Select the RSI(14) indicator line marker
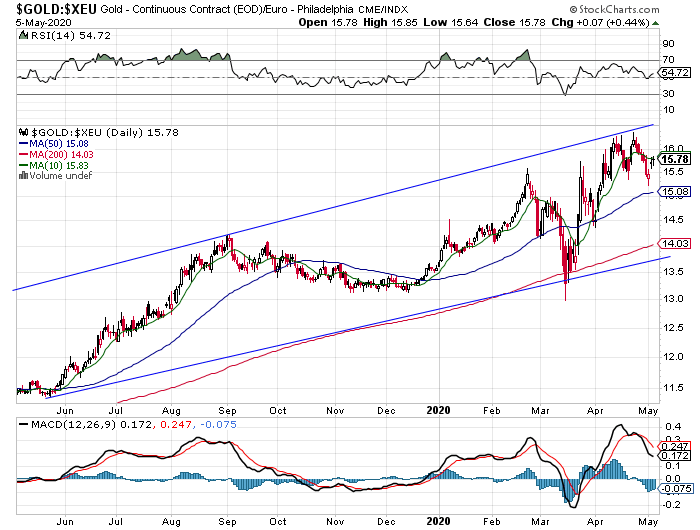700x530 pixels. pyautogui.click(x=22, y=35)
